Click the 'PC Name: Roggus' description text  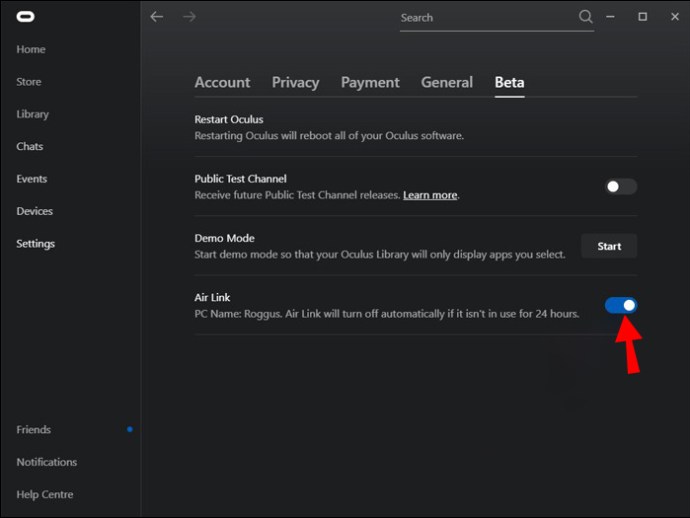(387, 314)
